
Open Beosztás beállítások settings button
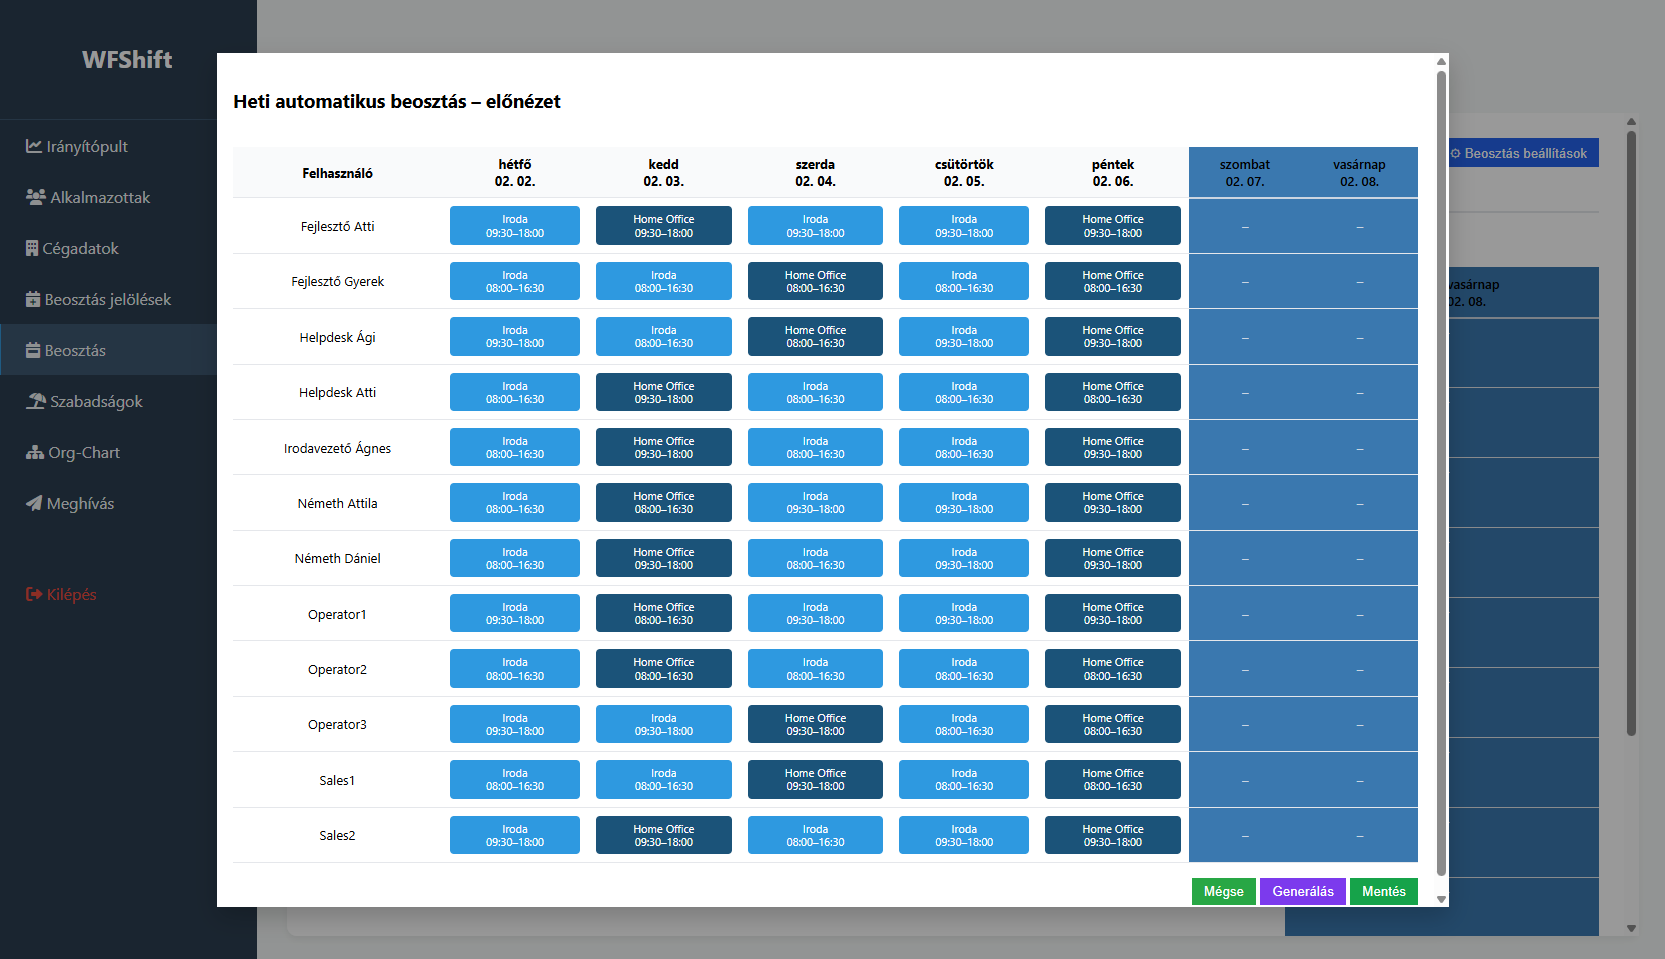[1520, 153]
